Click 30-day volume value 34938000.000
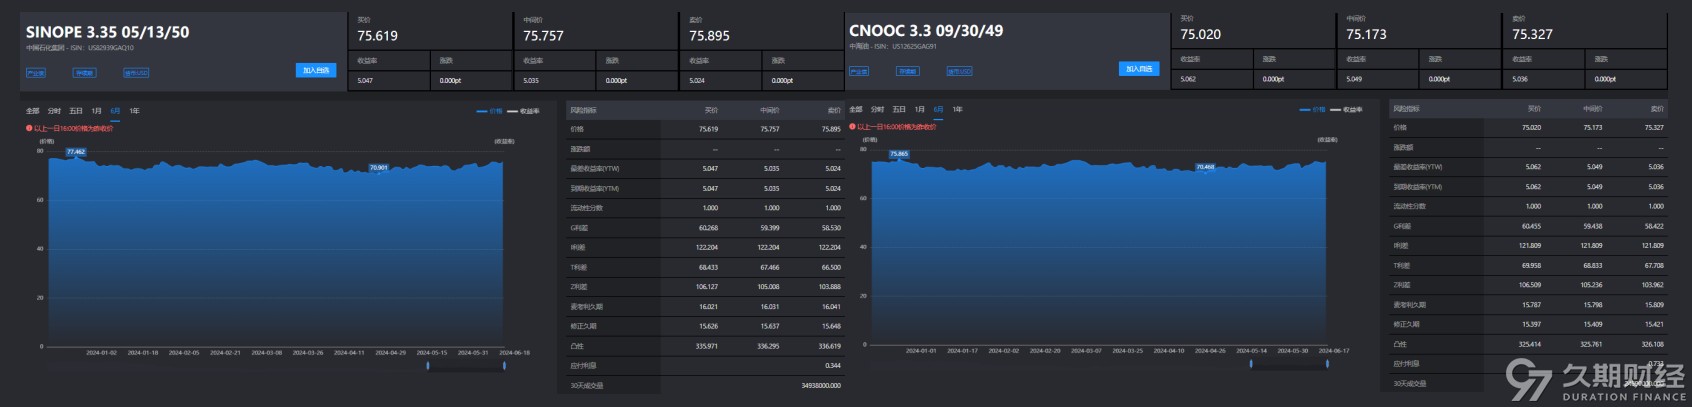 pos(821,385)
